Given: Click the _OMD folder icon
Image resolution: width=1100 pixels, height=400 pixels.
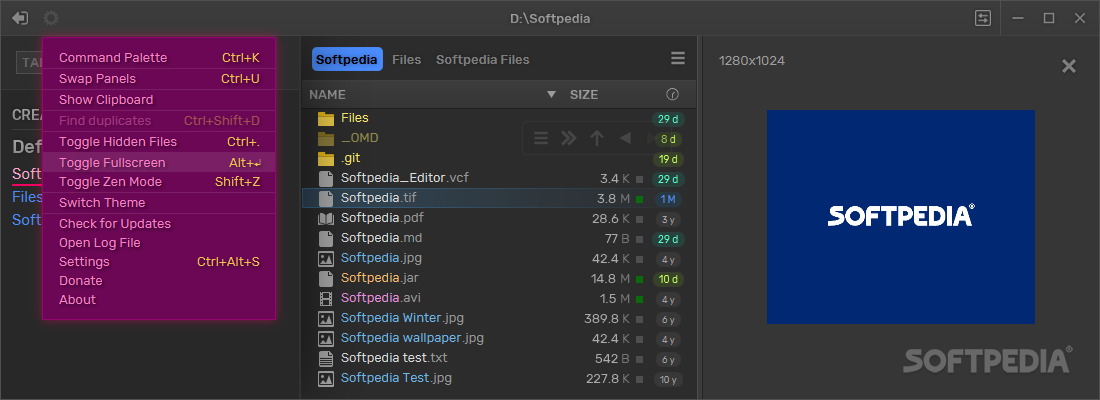Looking at the screenshot, I should click(x=326, y=138).
